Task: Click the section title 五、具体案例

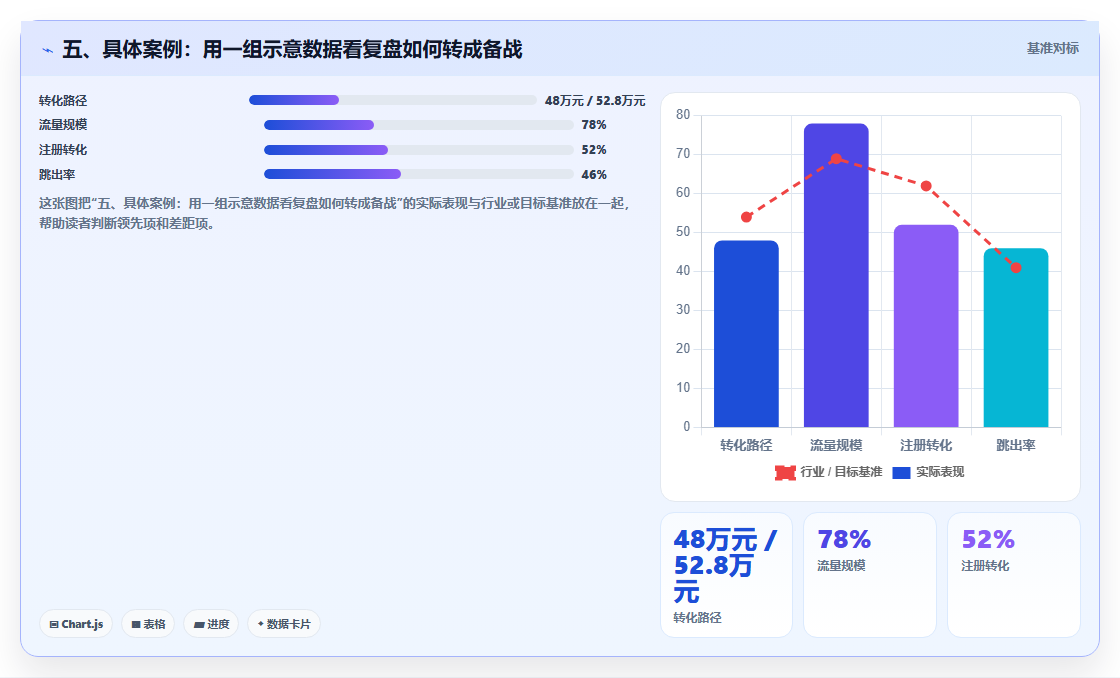Action: point(292,49)
